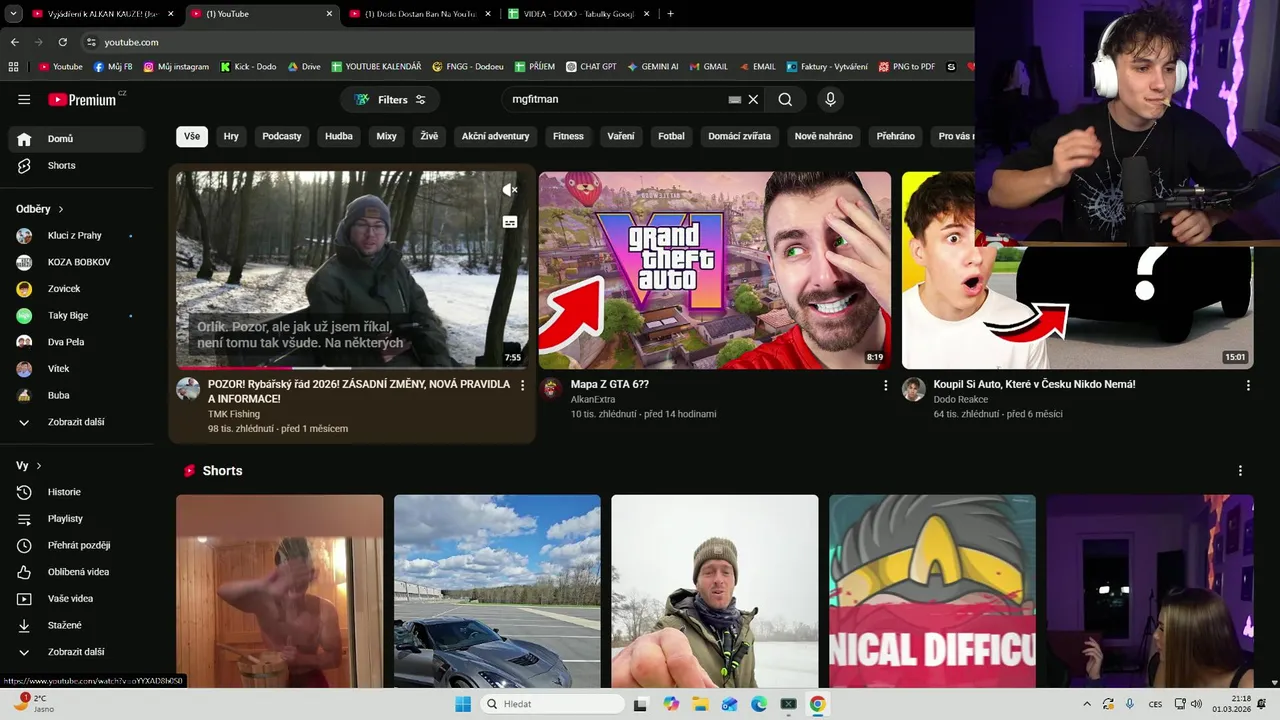
Task: Open the YOUTUBE KALENDÁŘ bookmark
Action: (376, 67)
